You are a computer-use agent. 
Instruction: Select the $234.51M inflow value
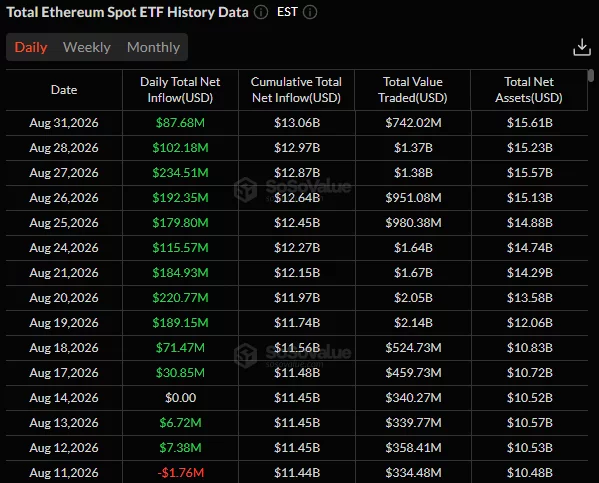click(x=180, y=173)
